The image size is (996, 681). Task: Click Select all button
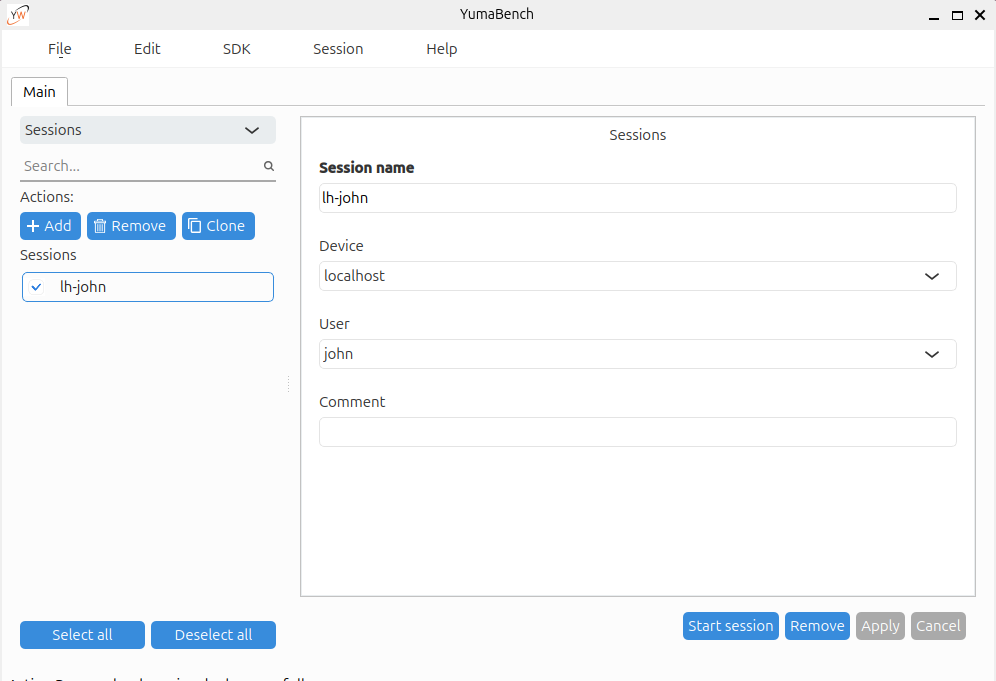click(83, 635)
